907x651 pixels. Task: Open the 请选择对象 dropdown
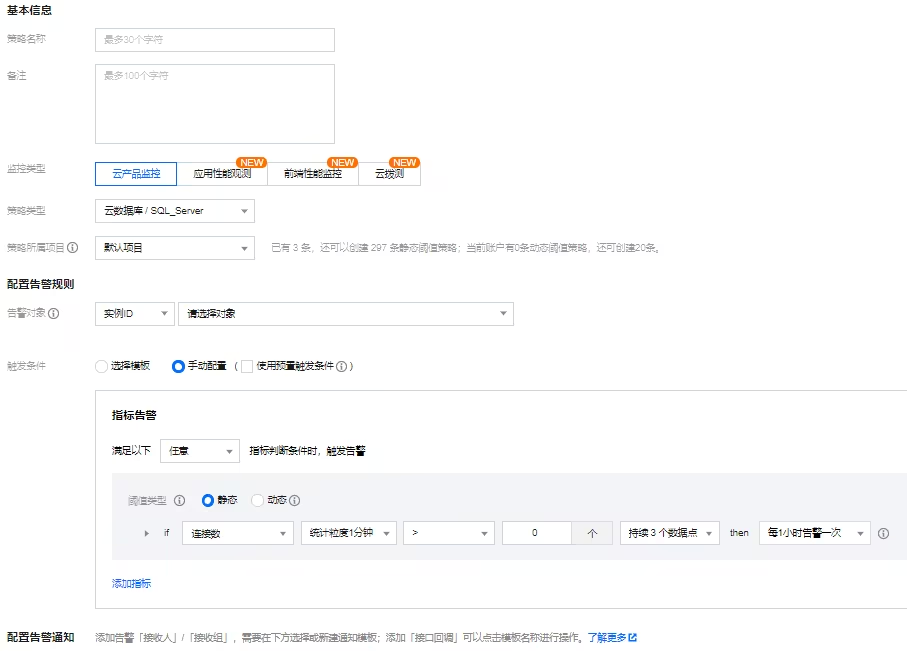point(345,314)
